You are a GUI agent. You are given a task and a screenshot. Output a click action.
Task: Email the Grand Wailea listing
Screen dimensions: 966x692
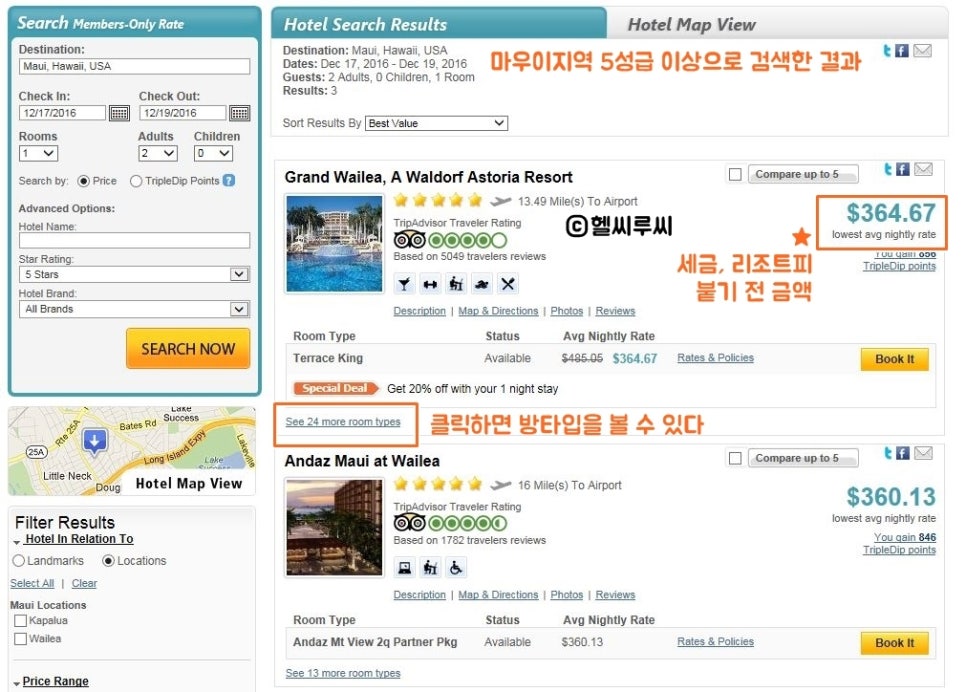click(923, 169)
